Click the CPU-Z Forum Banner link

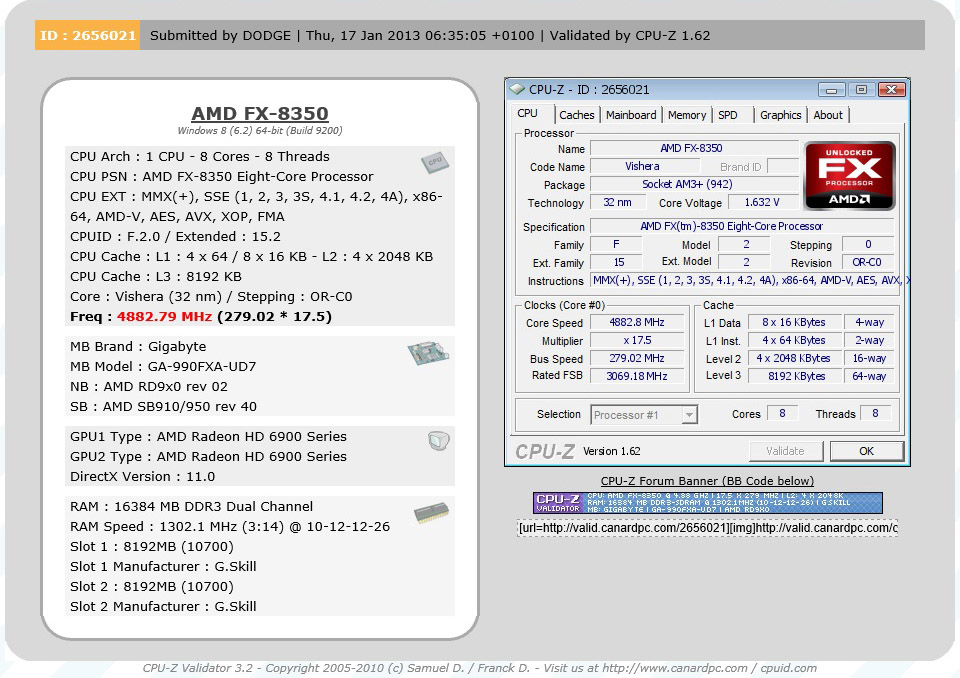(x=707, y=481)
